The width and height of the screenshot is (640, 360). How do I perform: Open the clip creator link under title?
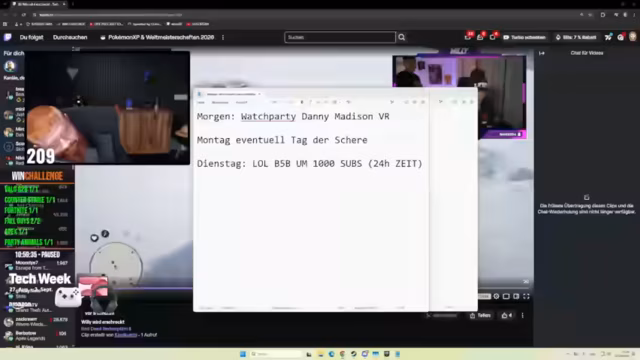pos(126,335)
